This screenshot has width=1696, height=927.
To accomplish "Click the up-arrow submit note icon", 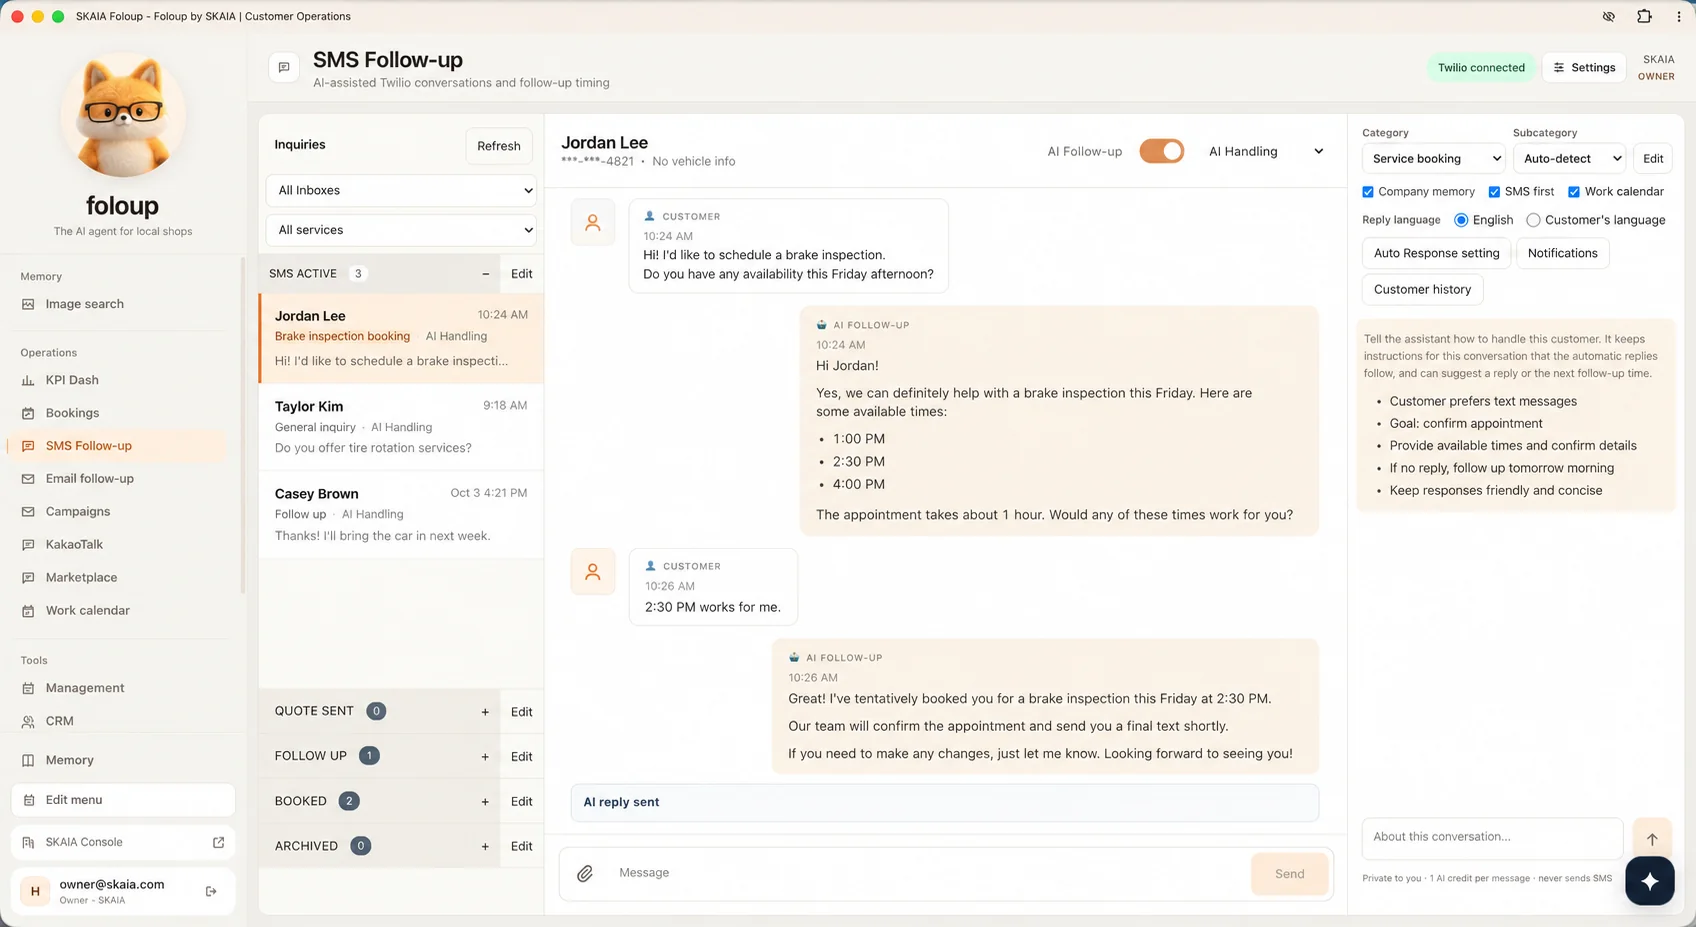I will coord(1652,839).
